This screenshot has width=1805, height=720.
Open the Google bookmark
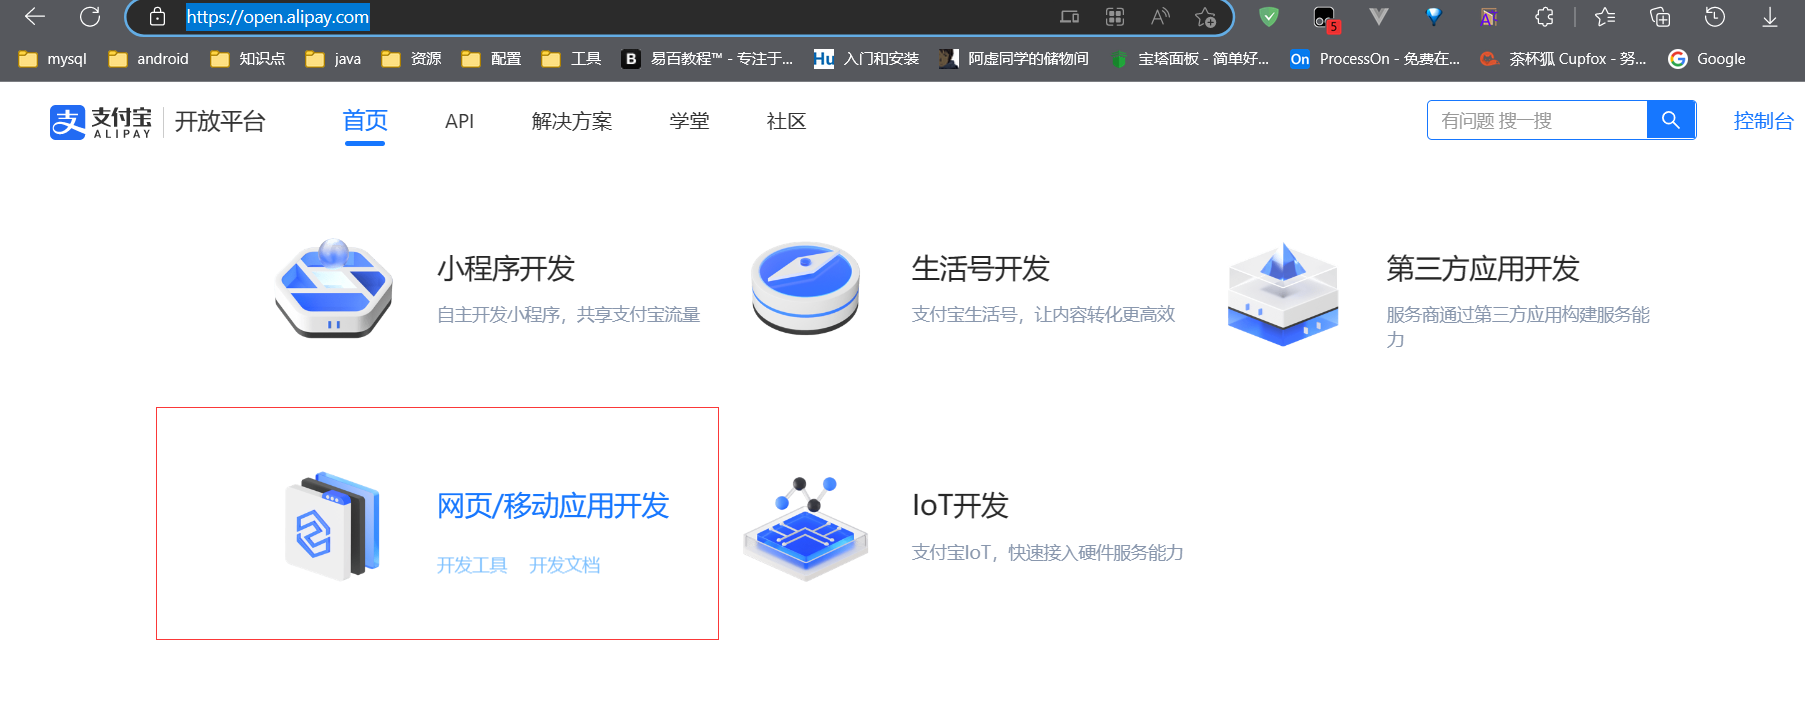tap(1707, 59)
